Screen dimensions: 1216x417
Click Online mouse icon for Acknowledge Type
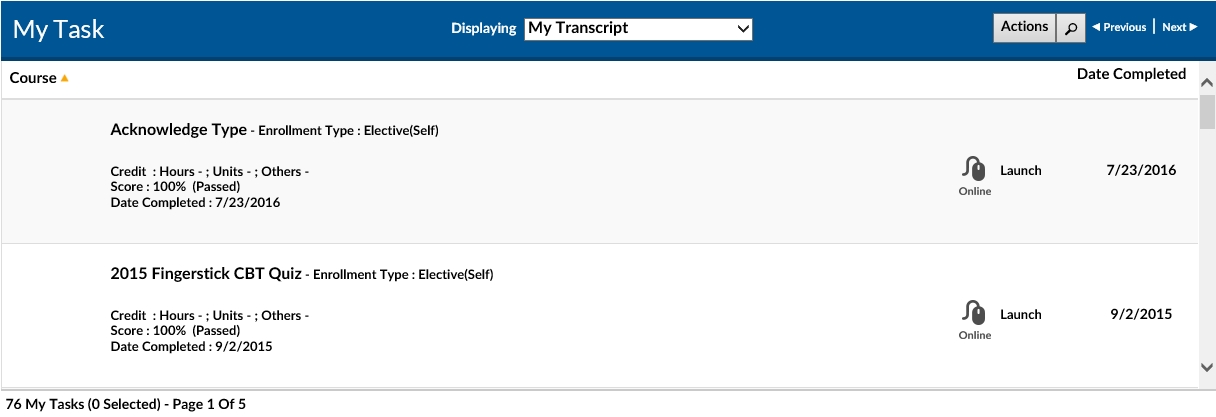tap(974, 168)
